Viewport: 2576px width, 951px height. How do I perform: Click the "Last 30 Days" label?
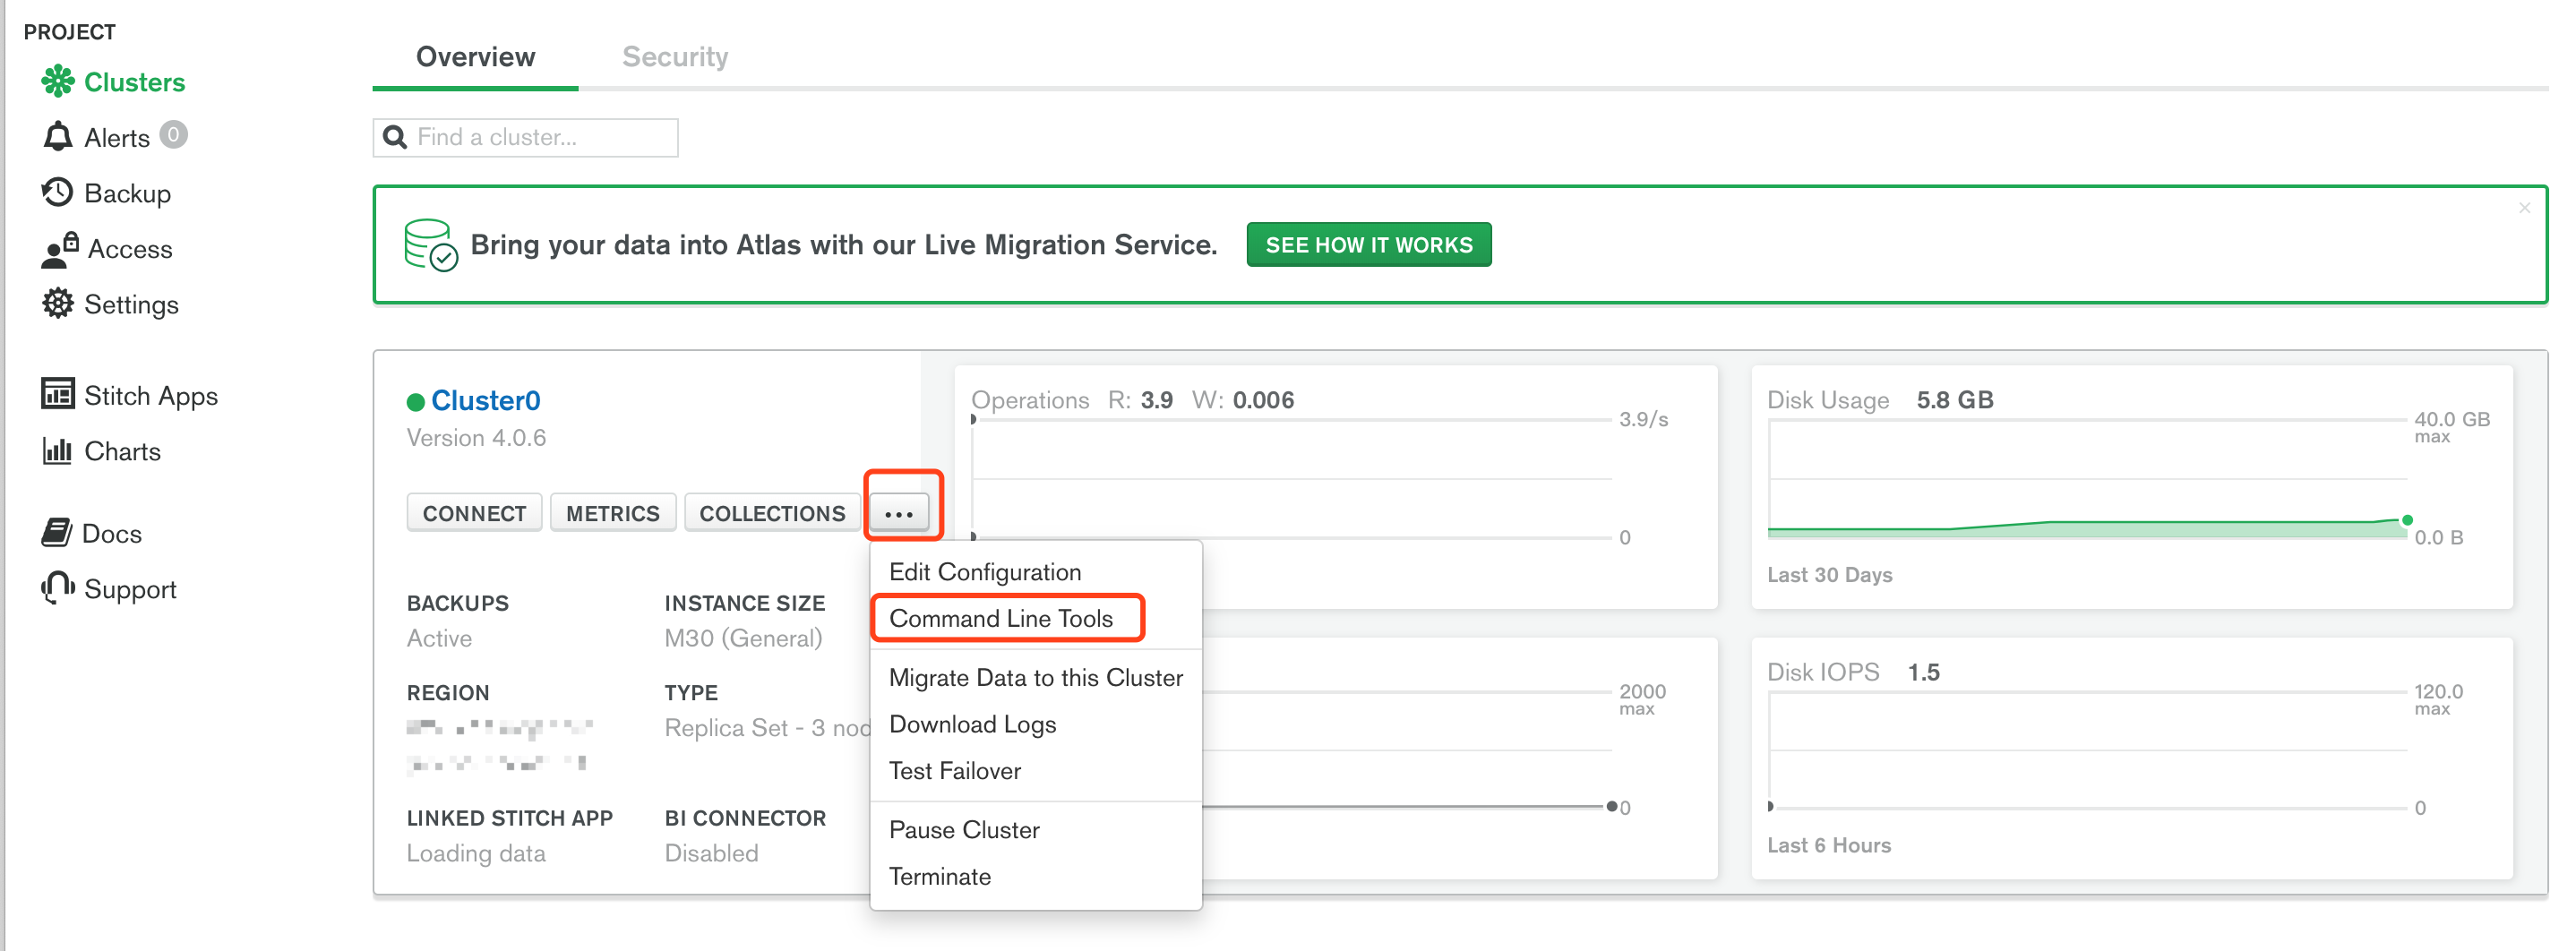pos(1829,575)
